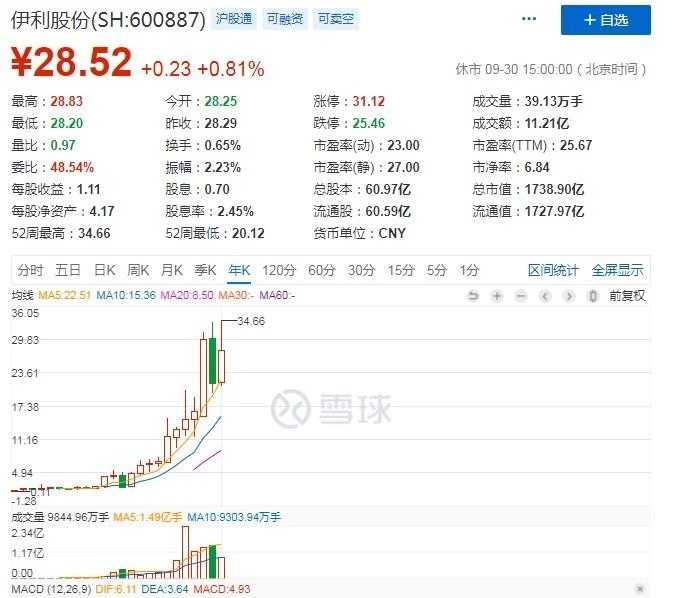Screen dimensions: 678x598
Task: Click the 休市 09-30 15:00:00 timestamp
Action: point(551,69)
